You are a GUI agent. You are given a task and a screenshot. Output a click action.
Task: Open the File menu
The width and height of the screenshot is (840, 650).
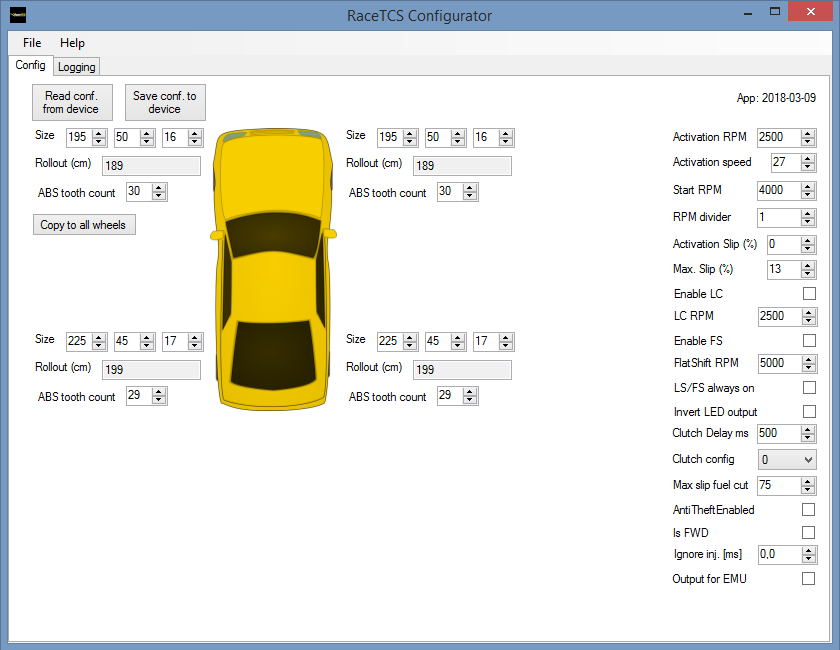(32, 43)
